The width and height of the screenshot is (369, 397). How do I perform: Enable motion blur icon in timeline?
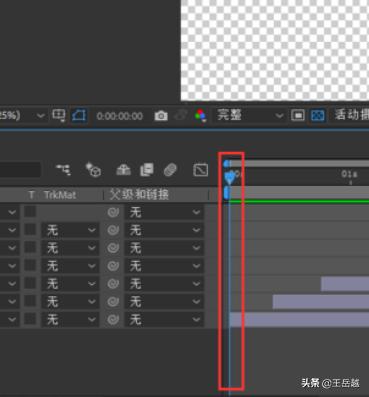point(170,170)
